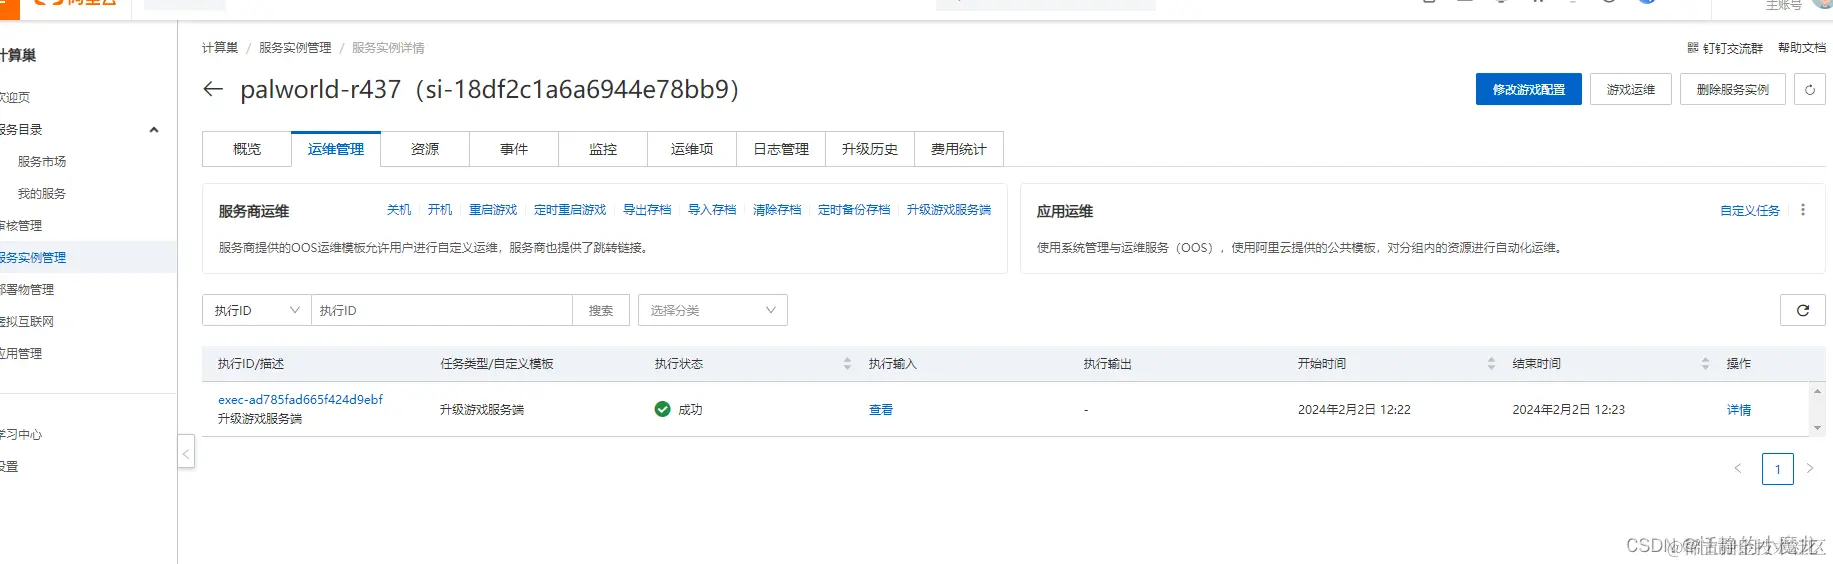The image size is (1833, 564).
Task: Go to previous page arrow
Action: (1738, 468)
